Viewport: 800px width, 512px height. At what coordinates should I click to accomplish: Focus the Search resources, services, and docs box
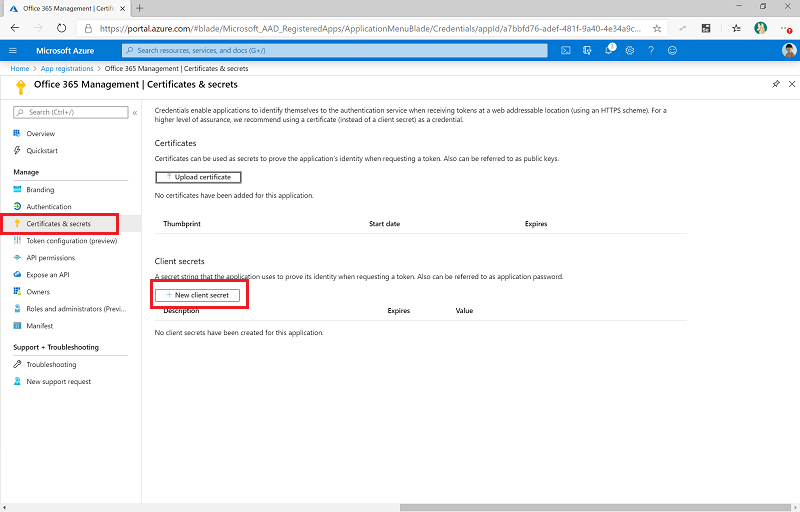(x=334, y=50)
